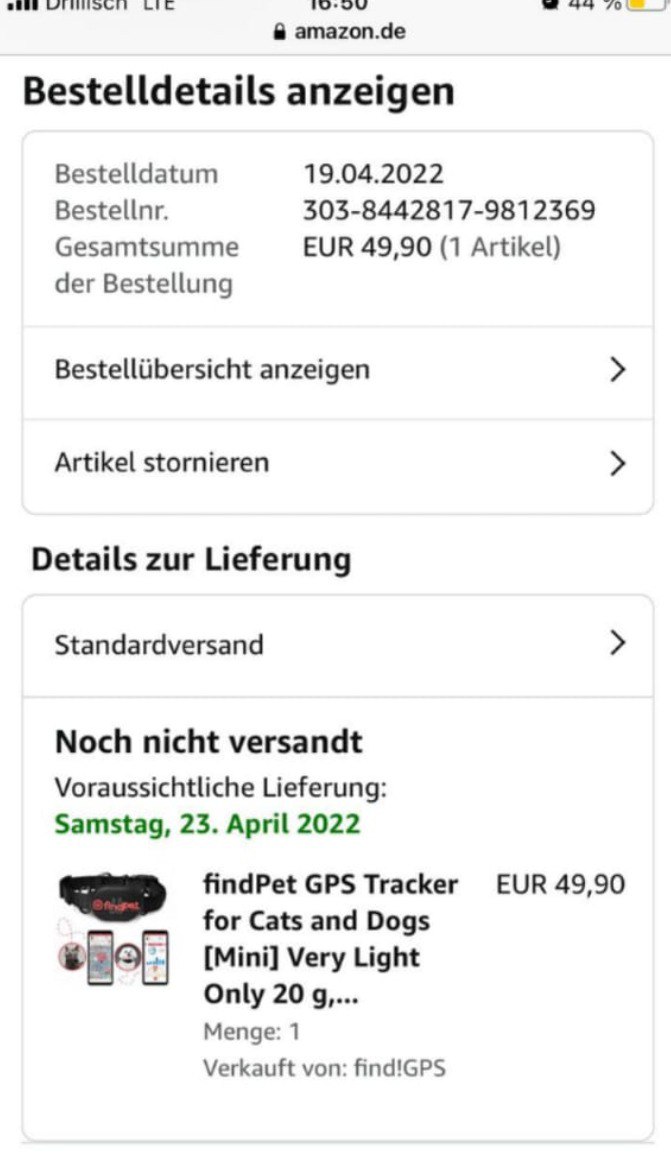Tap order number 303-8442817-9812369

point(449,210)
